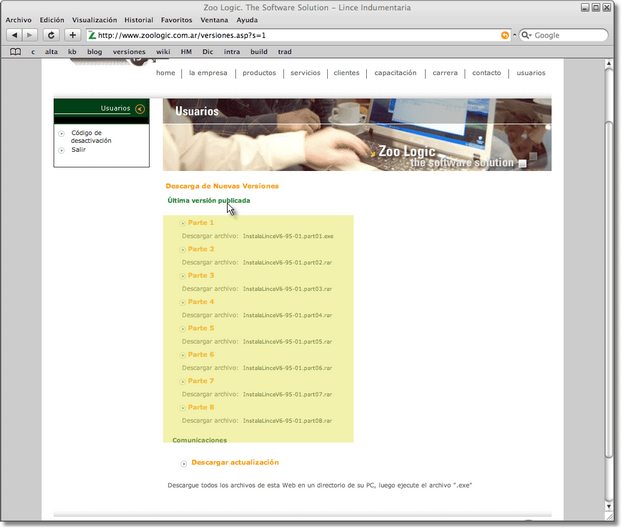The width and height of the screenshot is (622, 529).
Task: Open the Ventana menu
Action: [214, 20]
